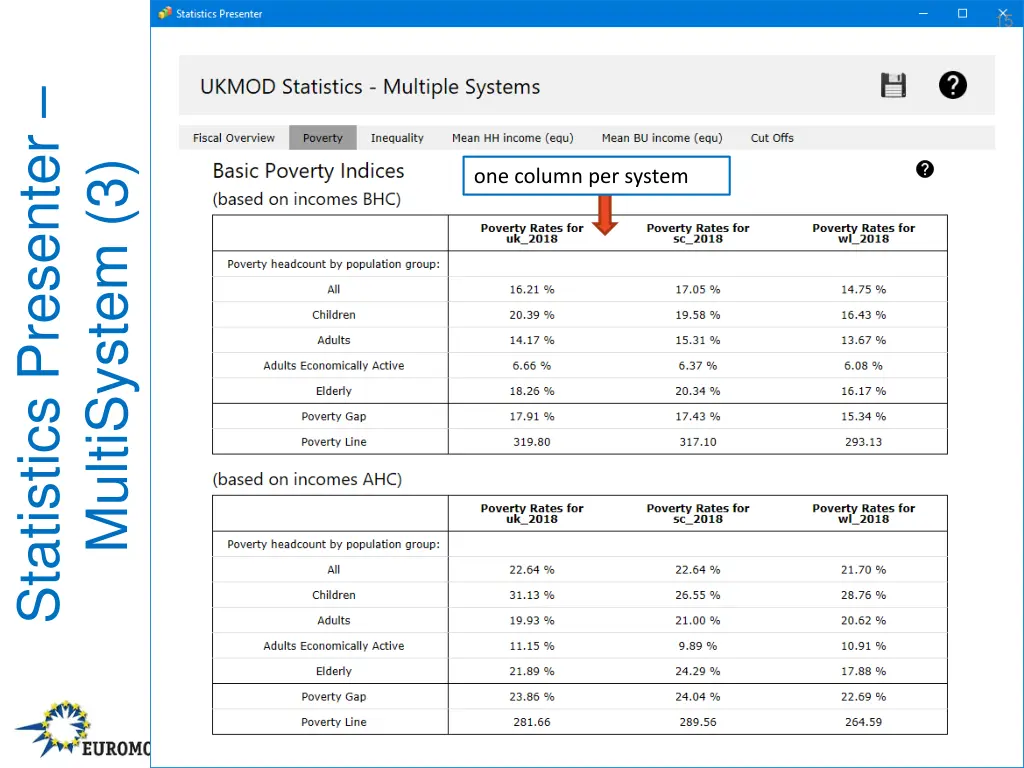Click the 319.80 Poverty Line value
Viewport: 1024px width, 768px height.
532,442
